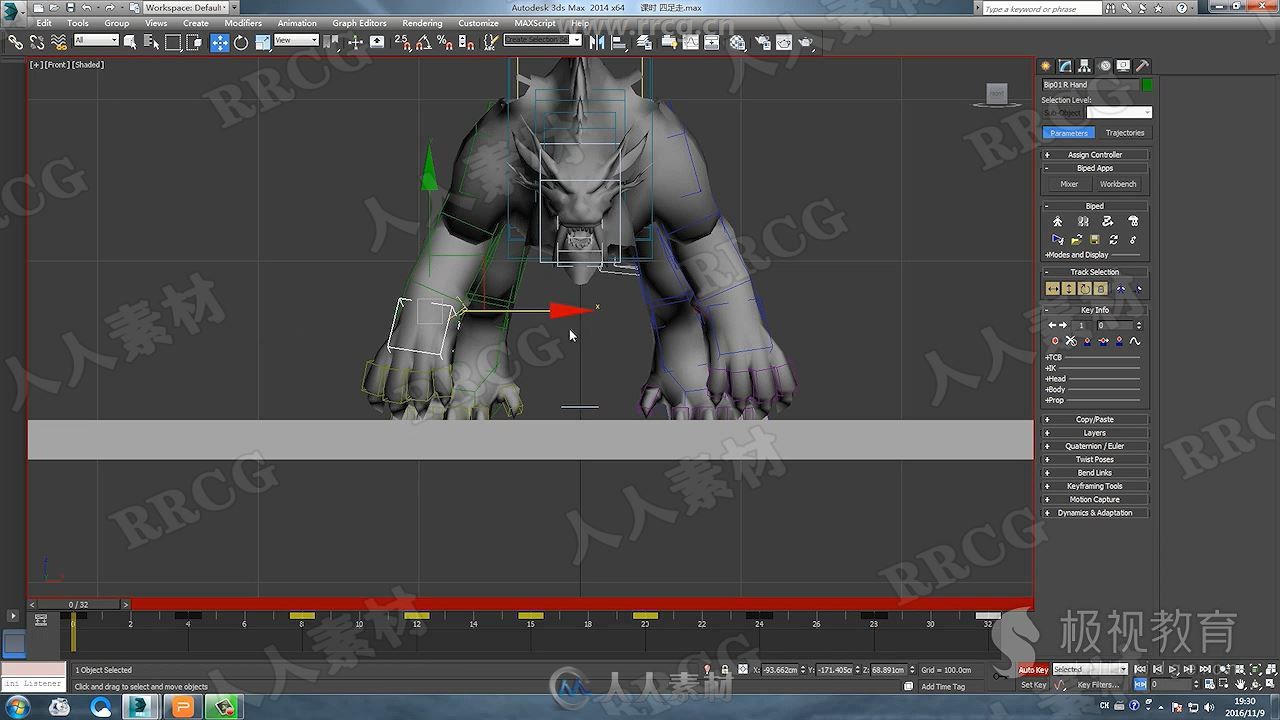
Task: Click the Trajectories button
Action: pyautogui.click(x=1124, y=133)
